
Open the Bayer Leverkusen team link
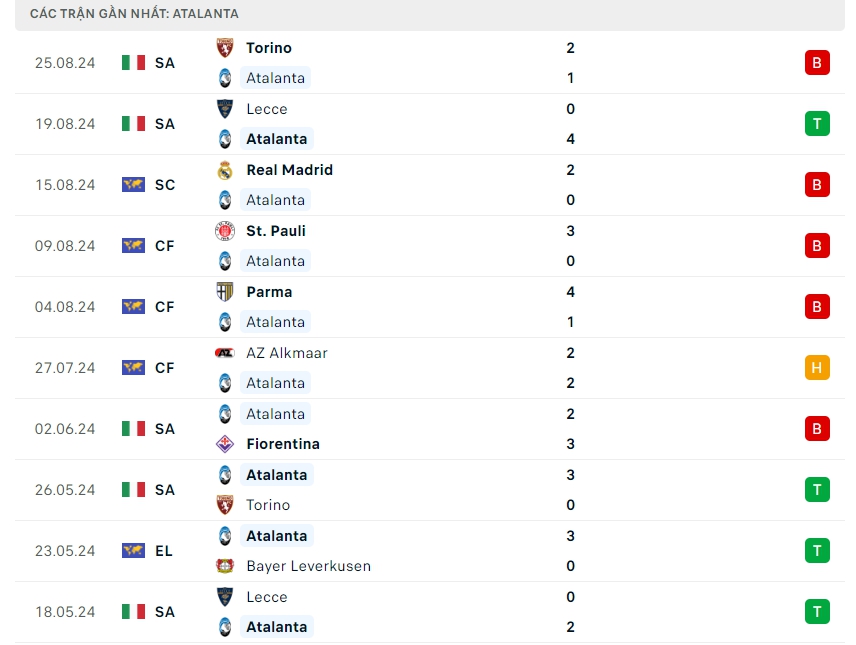tap(308, 566)
